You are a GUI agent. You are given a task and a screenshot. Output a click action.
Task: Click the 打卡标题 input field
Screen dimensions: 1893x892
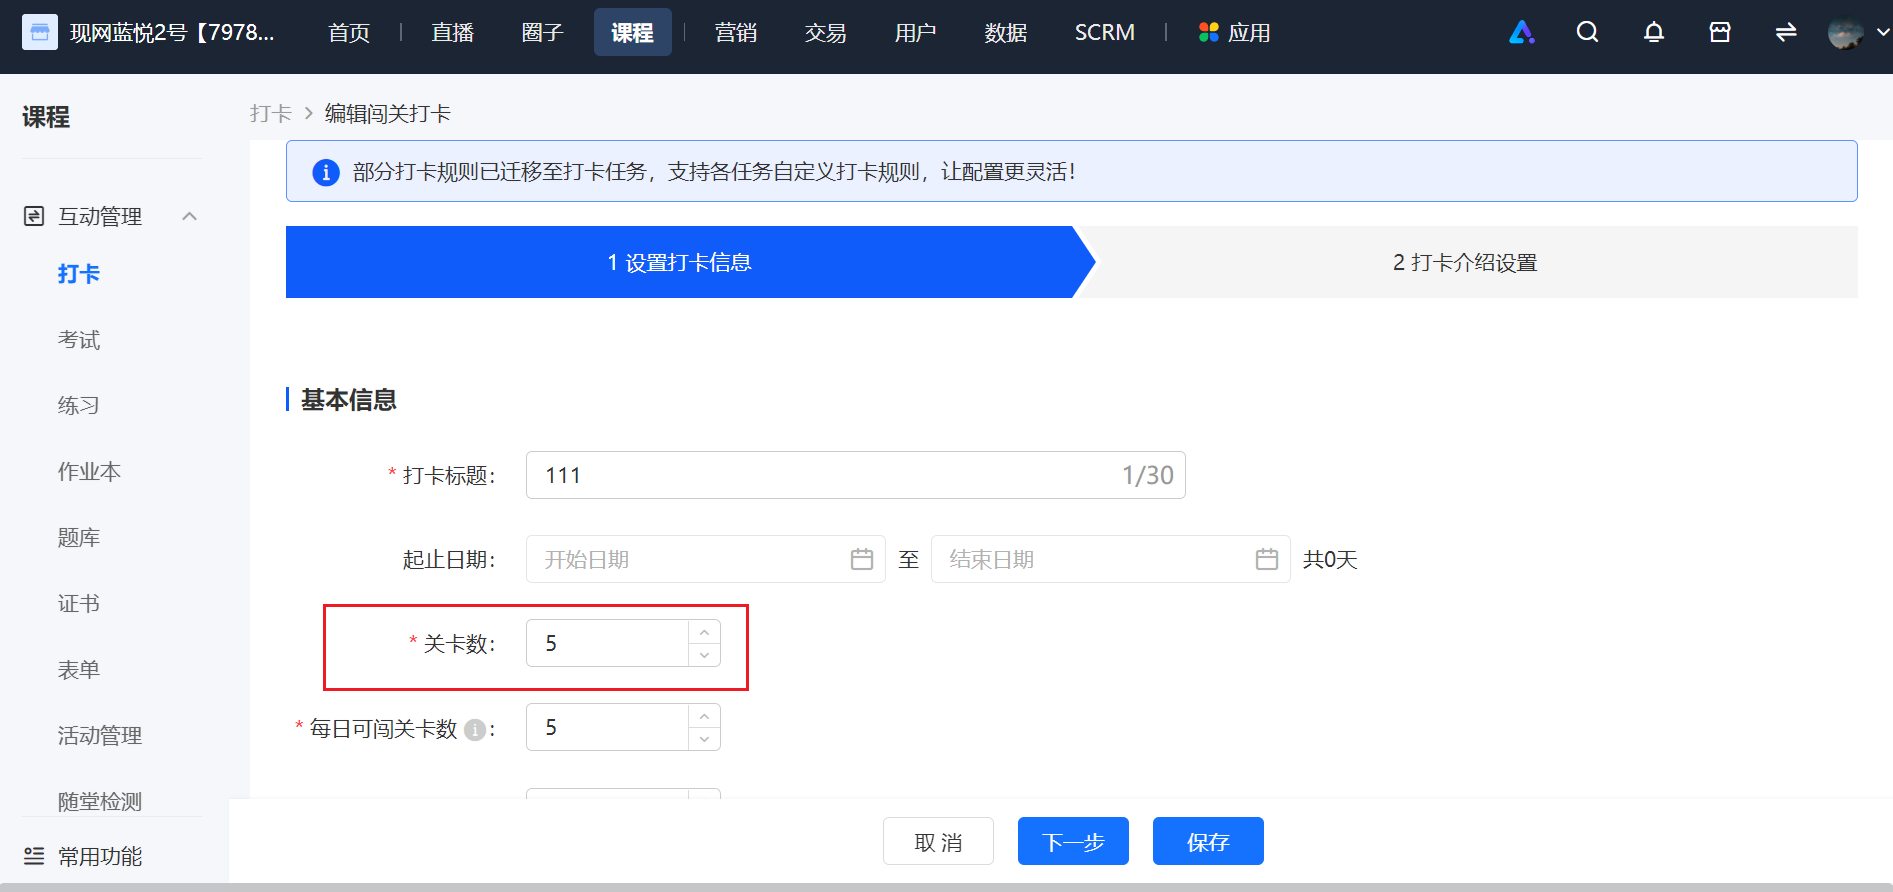(856, 475)
